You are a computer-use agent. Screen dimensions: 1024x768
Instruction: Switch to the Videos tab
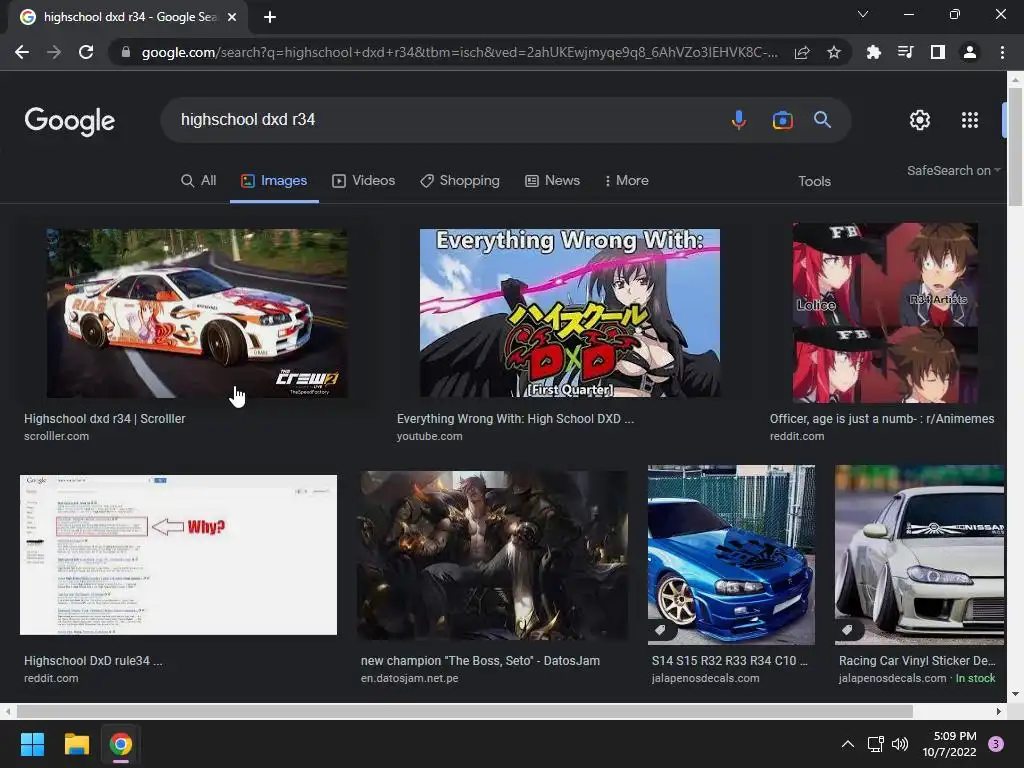tap(364, 181)
